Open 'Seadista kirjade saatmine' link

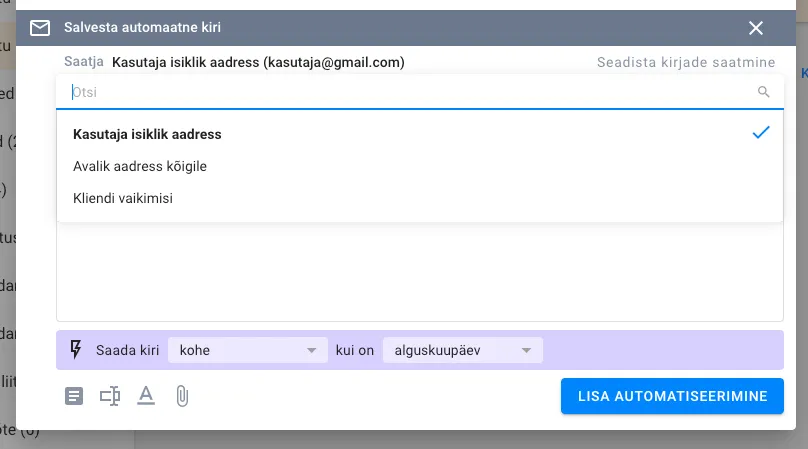coord(686,62)
